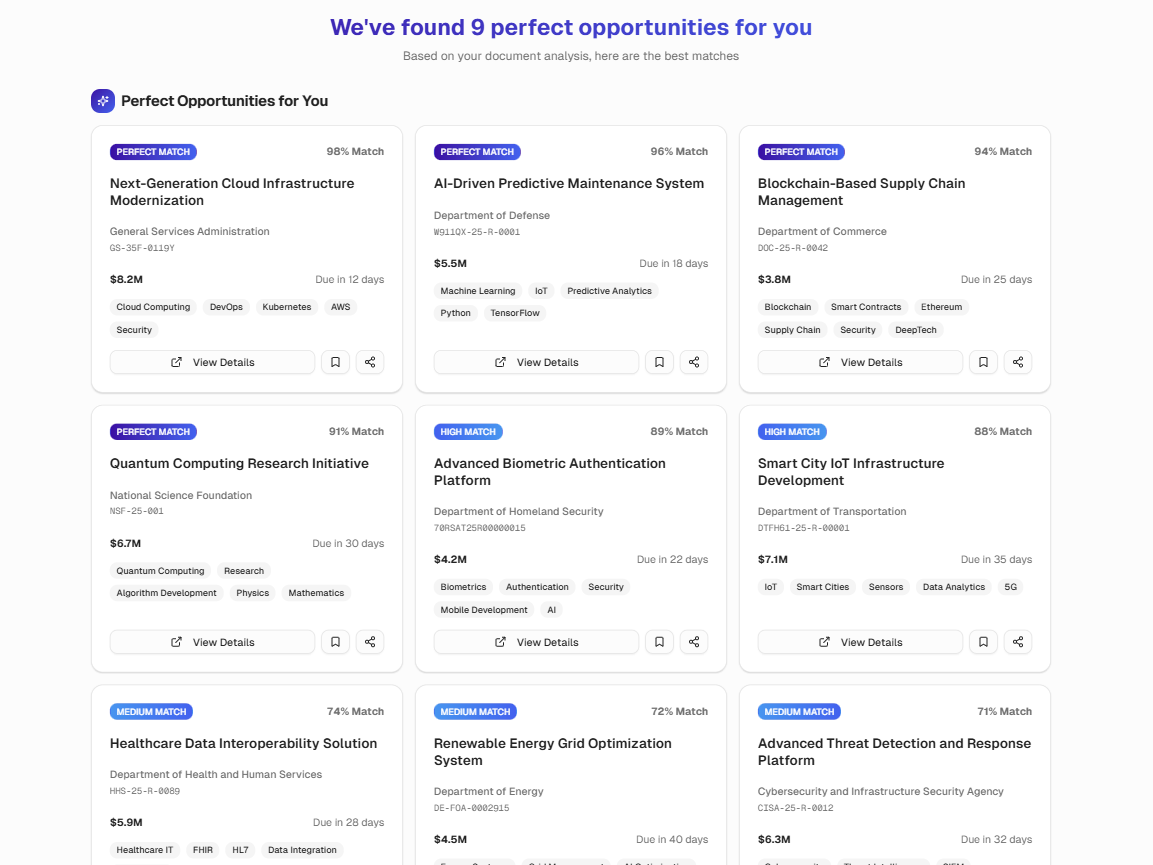
Task: Share the Smart City IoT Infrastructure Development card
Action: tap(1018, 641)
